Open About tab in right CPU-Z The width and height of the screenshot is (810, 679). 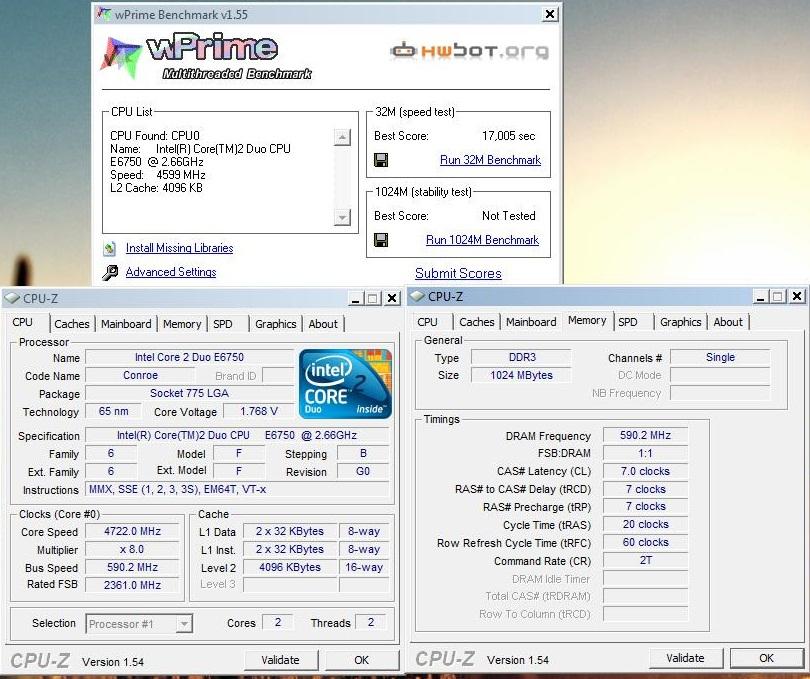[728, 322]
